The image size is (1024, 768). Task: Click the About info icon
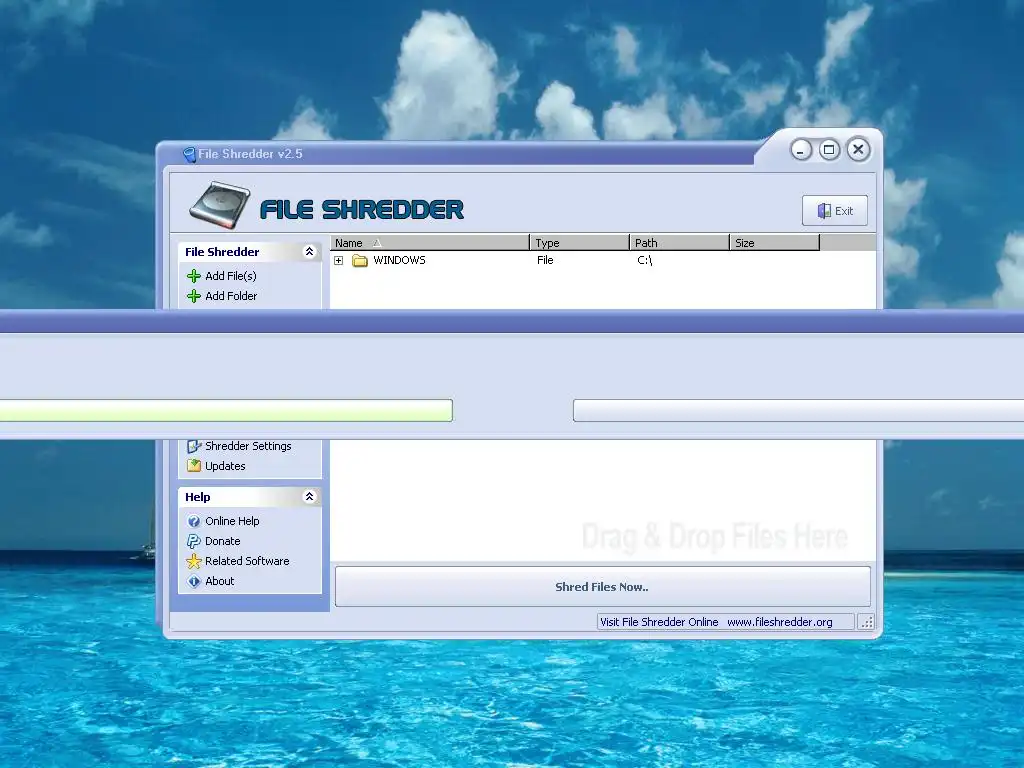[194, 581]
